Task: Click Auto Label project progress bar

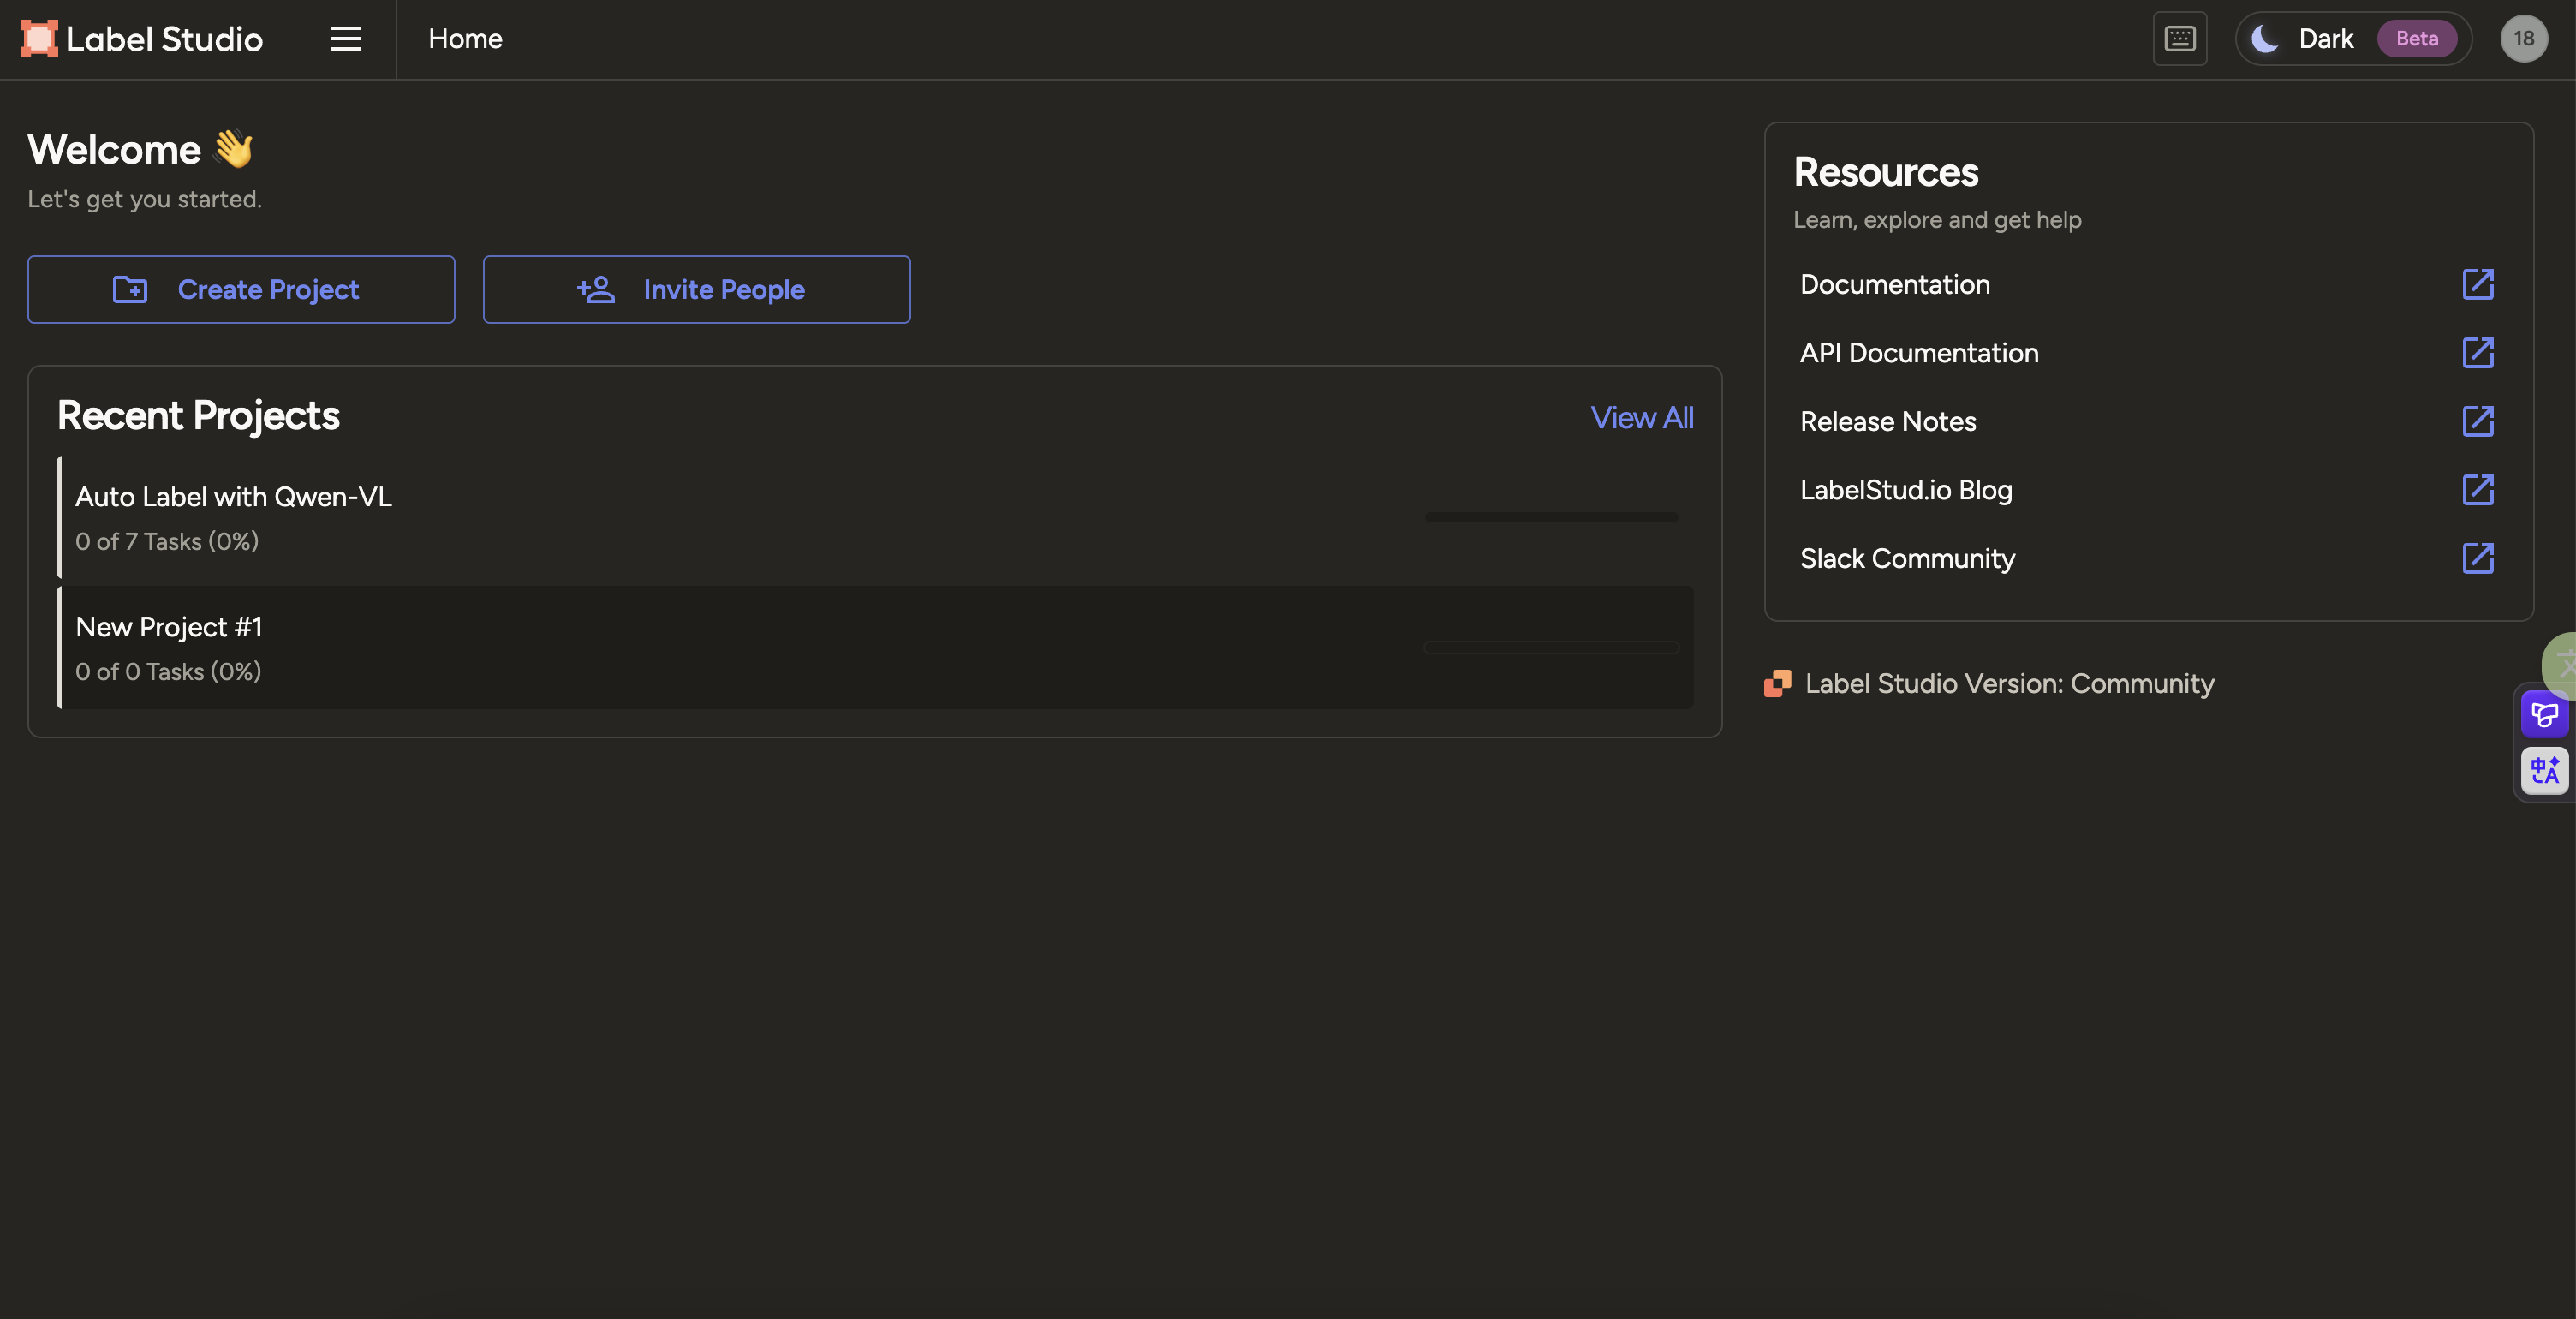Action: (x=1551, y=517)
